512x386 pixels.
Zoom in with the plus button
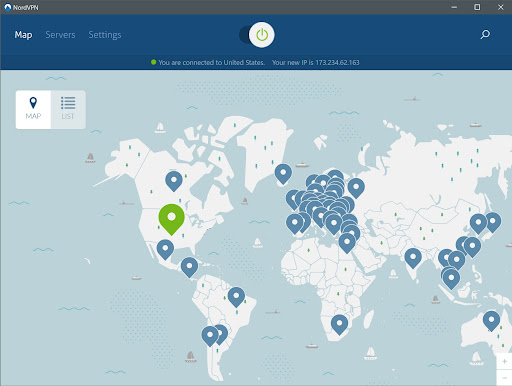pyautogui.click(x=504, y=361)
